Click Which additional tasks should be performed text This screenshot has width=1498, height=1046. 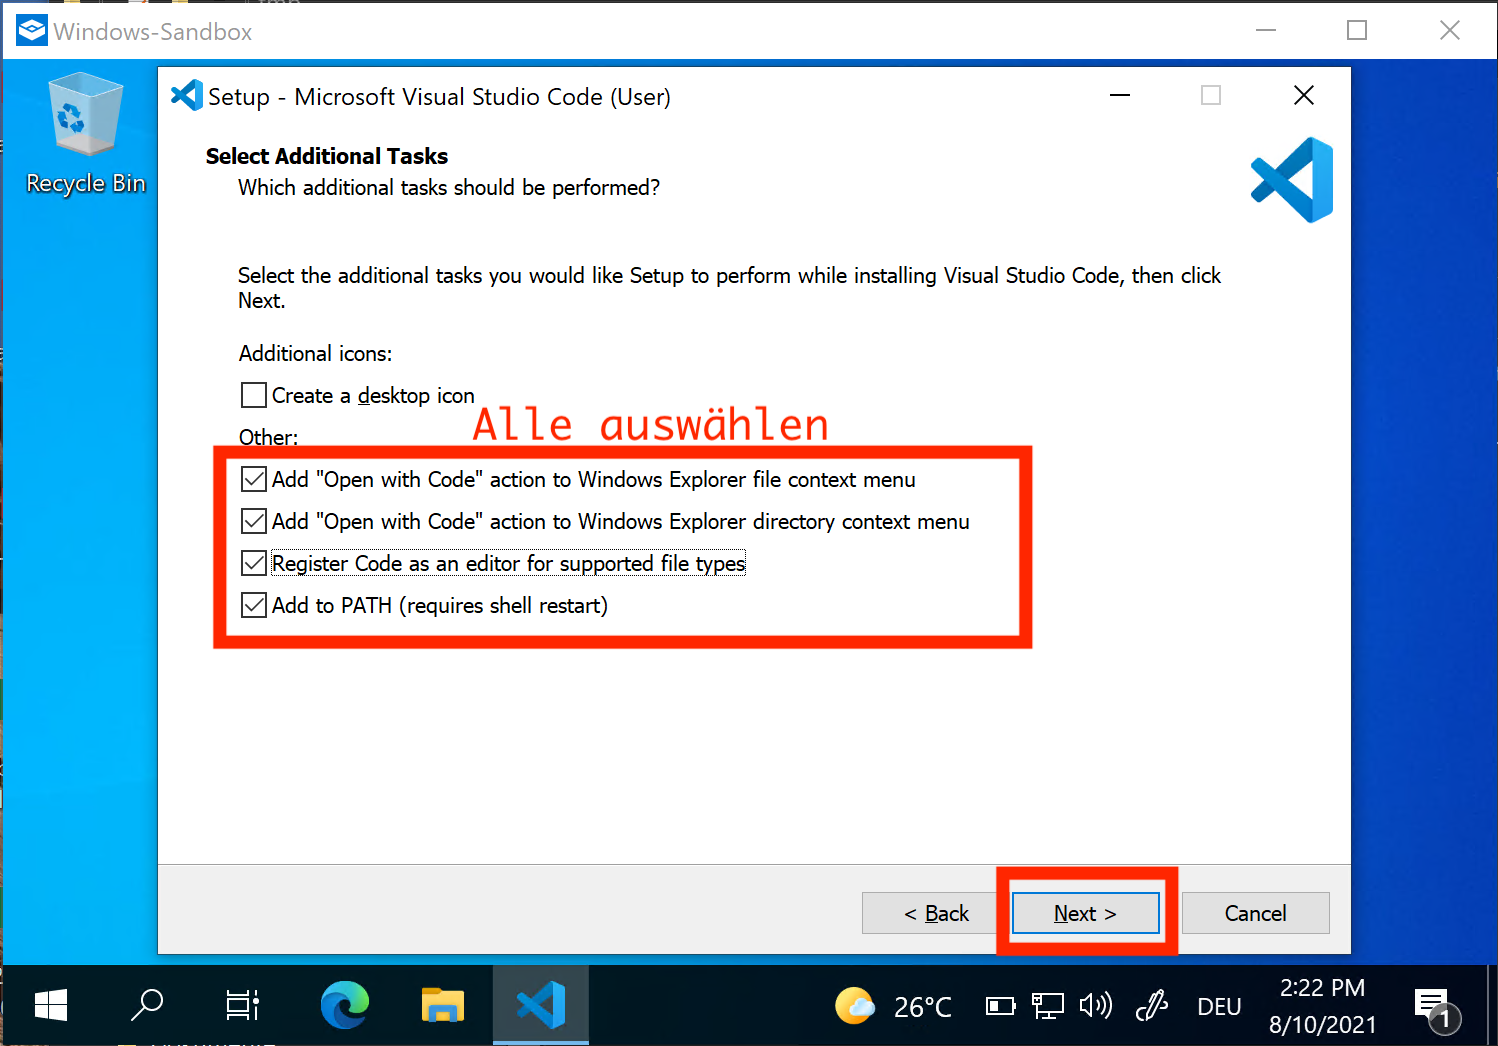click(x=449, y=188)
